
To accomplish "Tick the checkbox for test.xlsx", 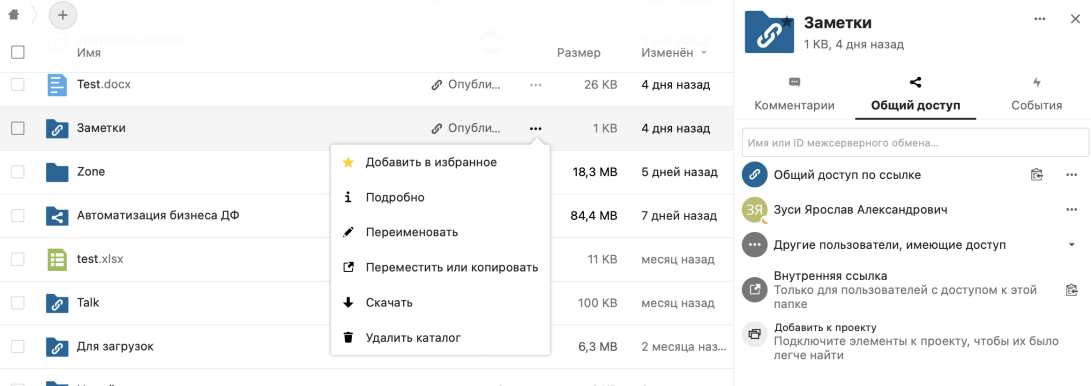I will [18, 259].
